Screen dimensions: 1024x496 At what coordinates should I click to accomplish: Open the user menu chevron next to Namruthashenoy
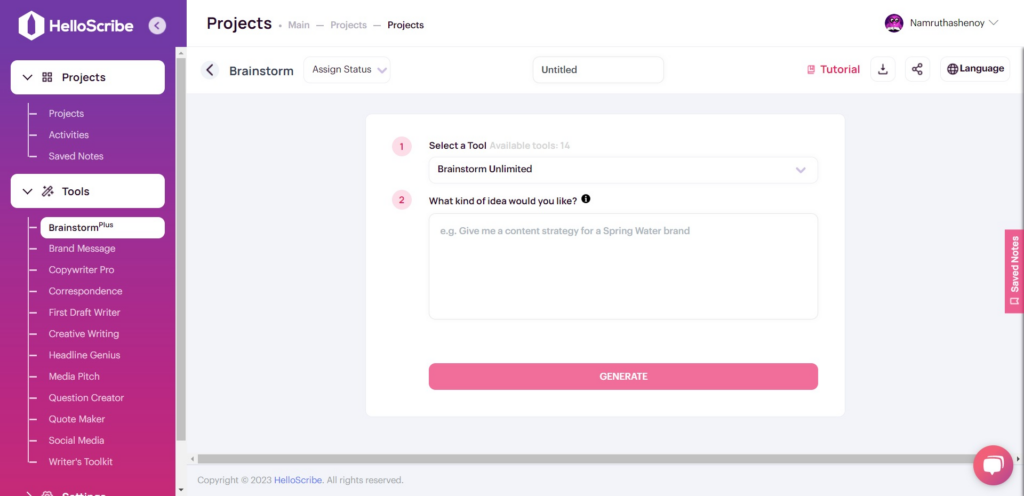point(993,23)
